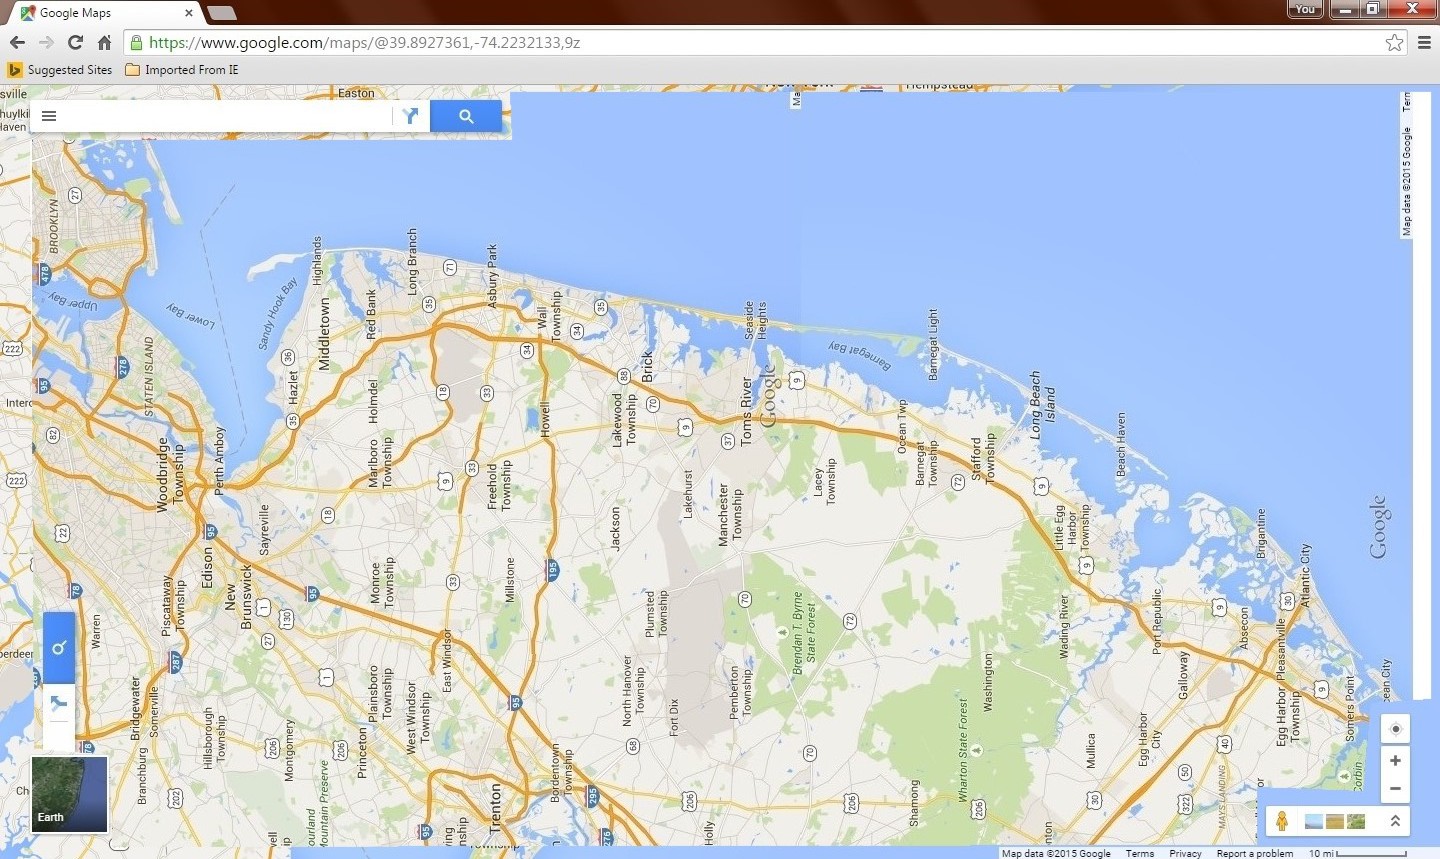Zoom out with the minus button
Screen dimensions: 1440x859
(x=1395, y=789)
